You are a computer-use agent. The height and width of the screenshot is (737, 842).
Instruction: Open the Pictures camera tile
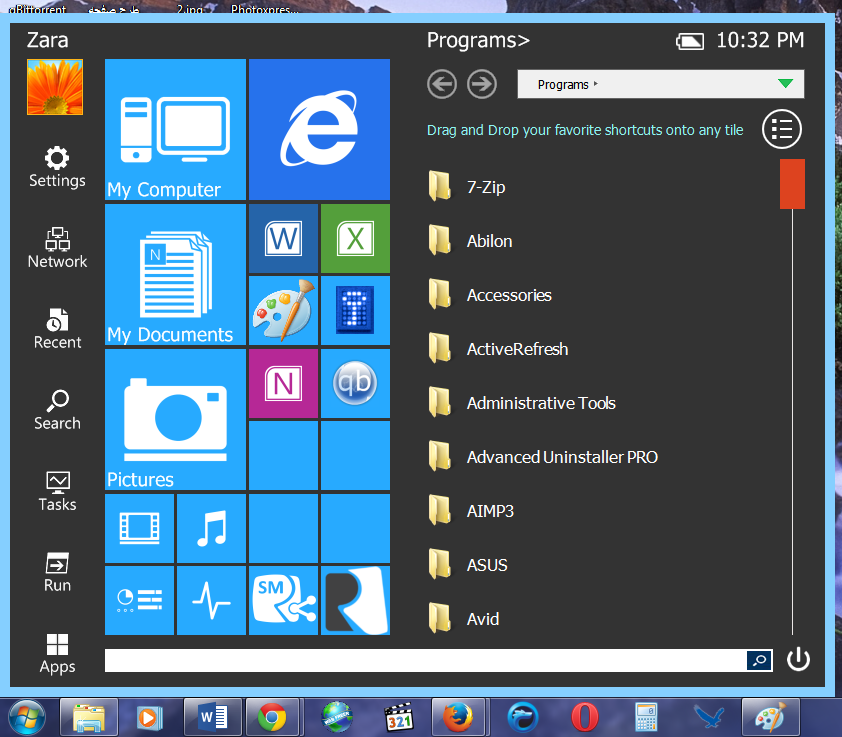pyautogui.click(x=175, y=420)
